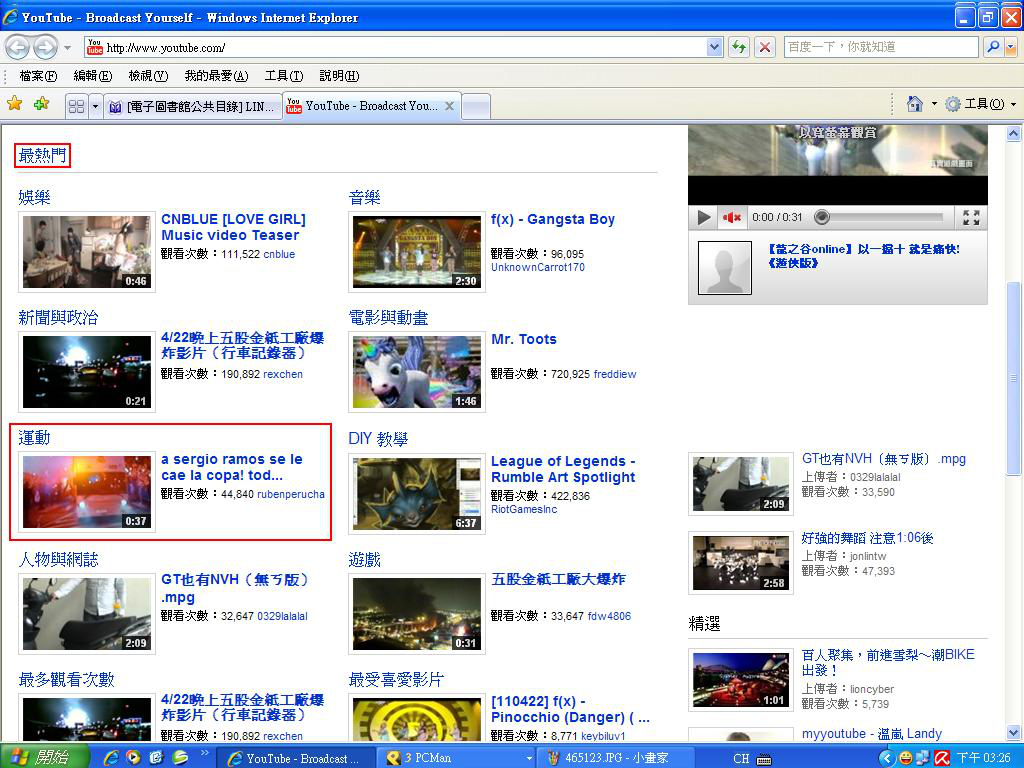Enter fullscreen mode in video player
Viewport: 1024px width, 768px height.
(x=970, y=217)
